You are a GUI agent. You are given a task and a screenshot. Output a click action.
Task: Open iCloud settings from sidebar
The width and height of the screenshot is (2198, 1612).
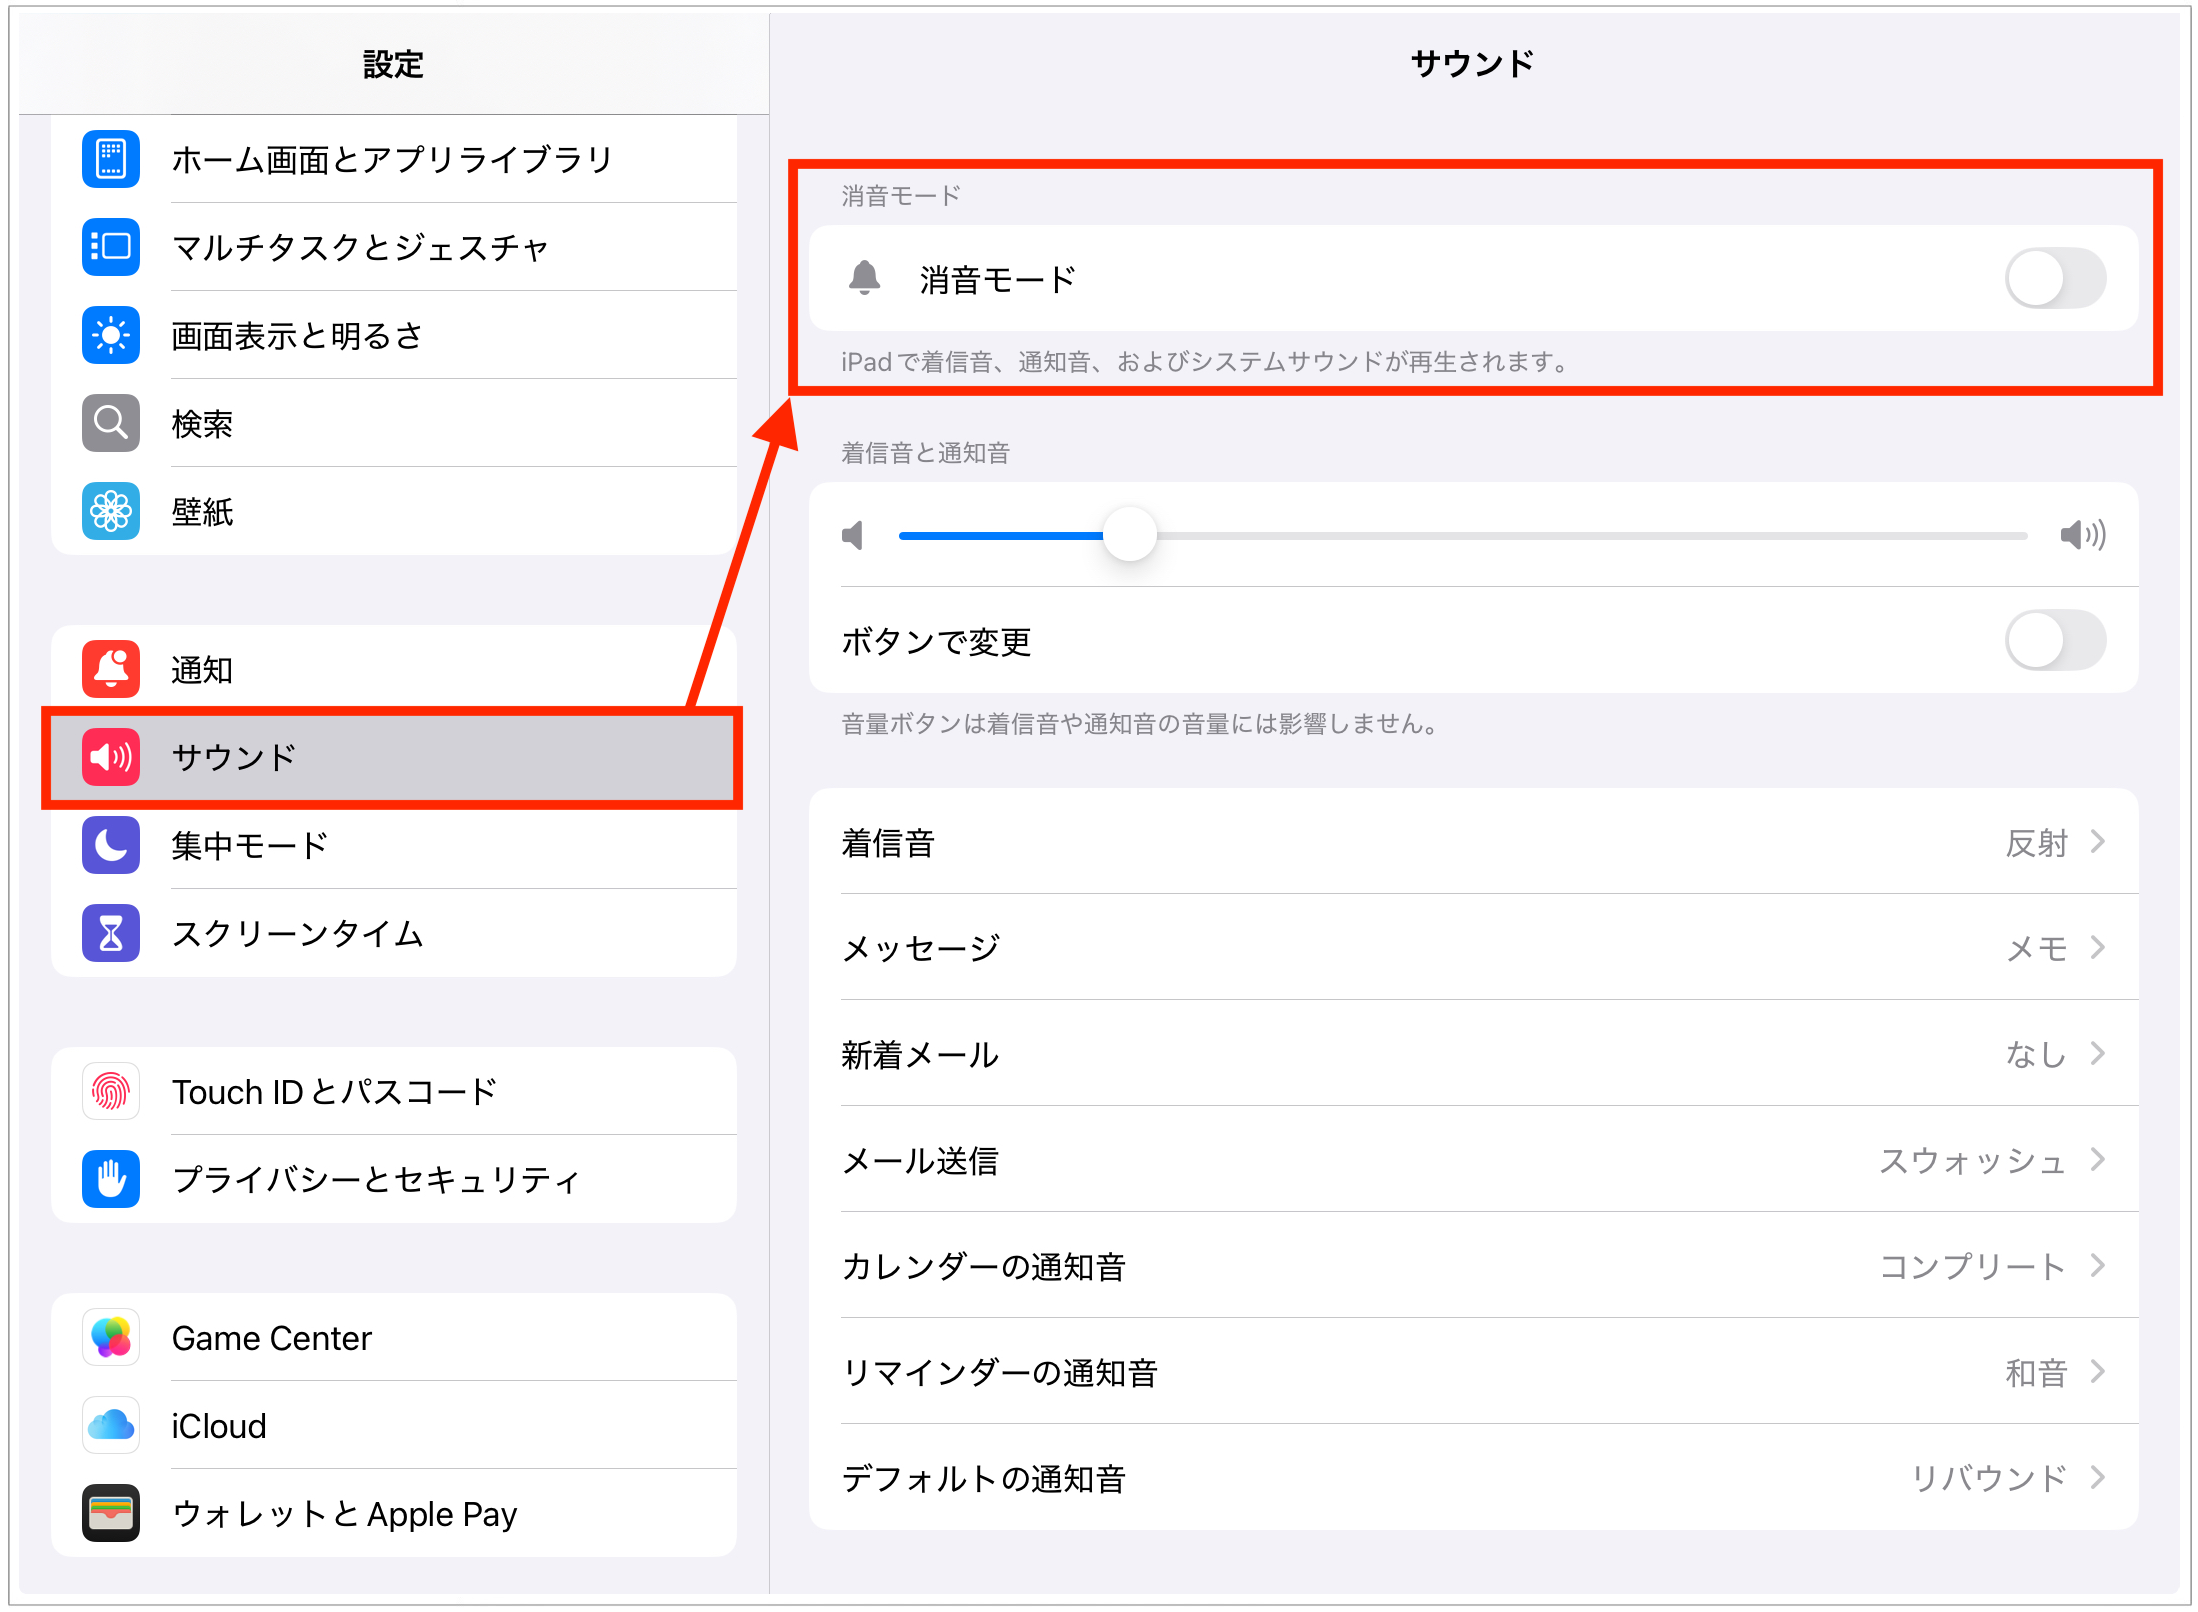click(219, 1426)
